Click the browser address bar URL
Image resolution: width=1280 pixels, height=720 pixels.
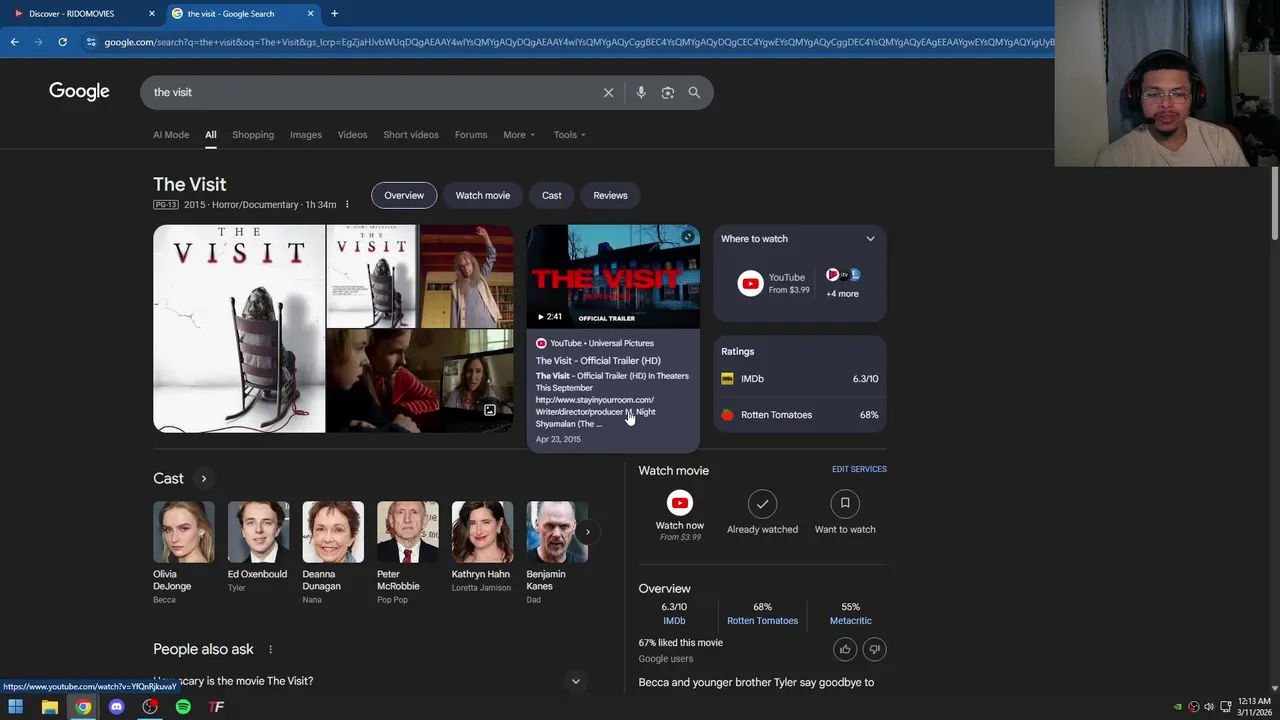point(580,42)
